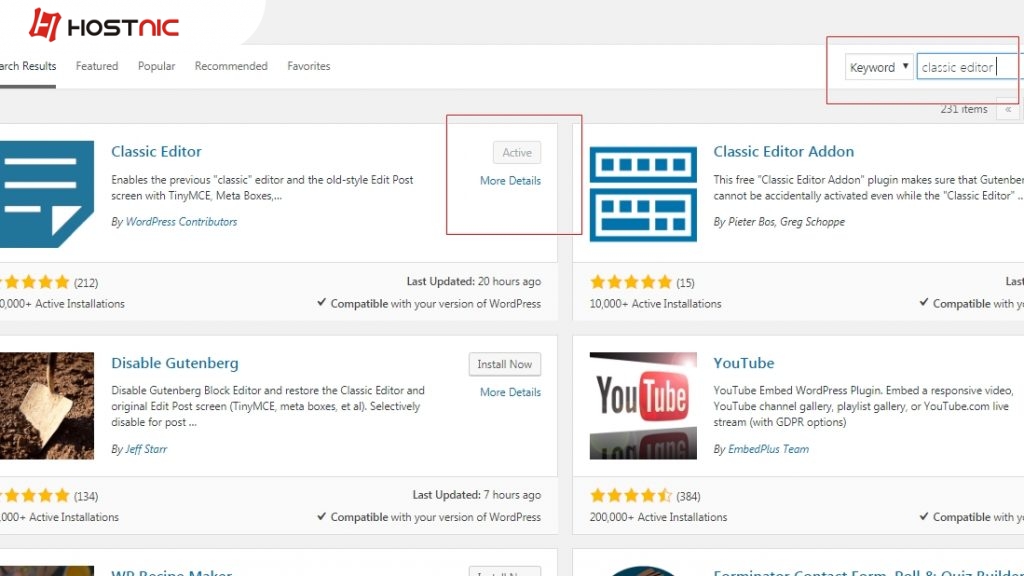This screenshot has height=576, width=1024.
Task: Open the Disable Gutenberg shovel thumbnail
Action: pos(47,406)
